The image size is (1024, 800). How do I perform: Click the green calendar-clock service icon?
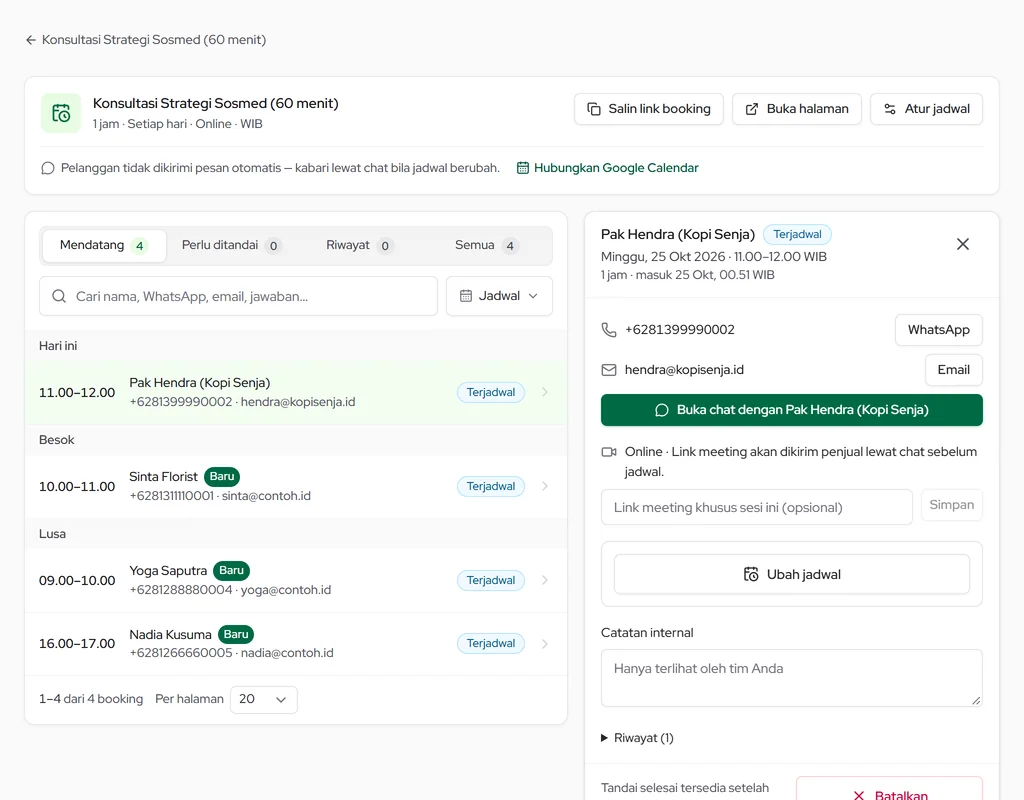pos(61,113)
